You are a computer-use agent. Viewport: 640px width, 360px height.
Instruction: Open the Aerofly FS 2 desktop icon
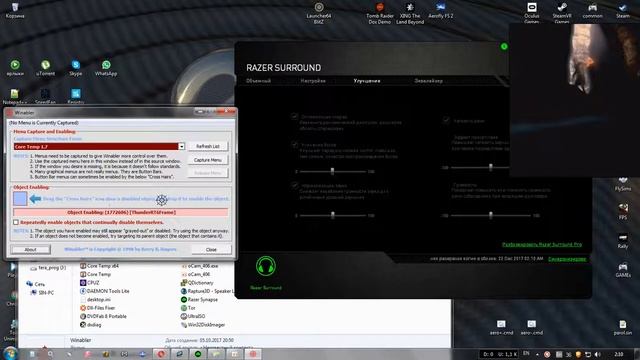pyautogui.click(x=440, y=10)
